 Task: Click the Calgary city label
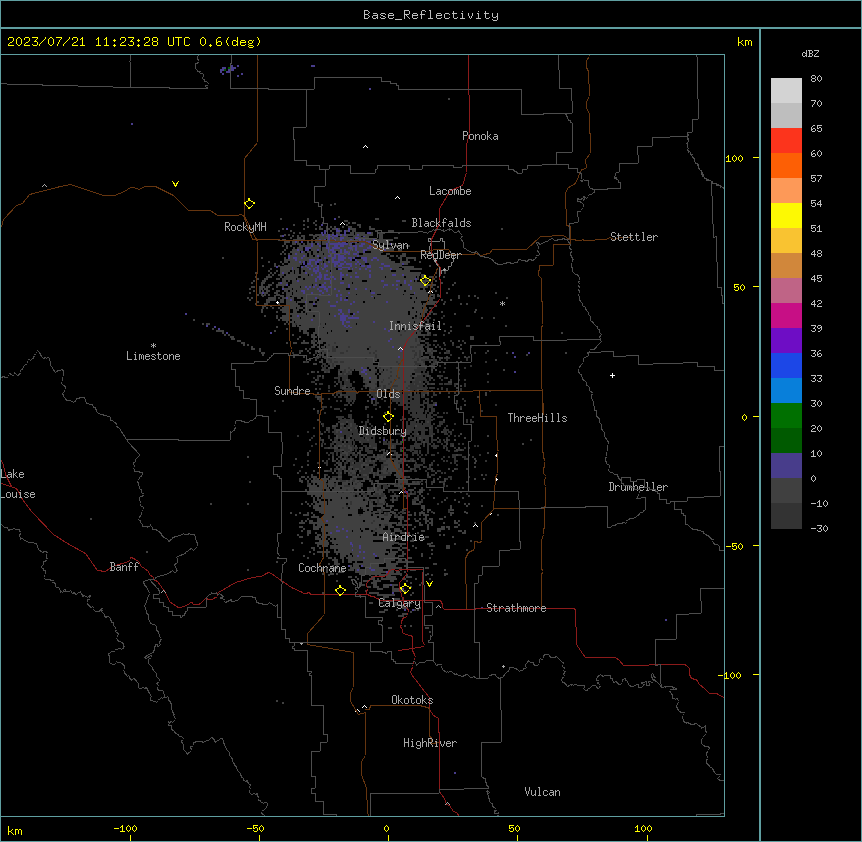399,603
